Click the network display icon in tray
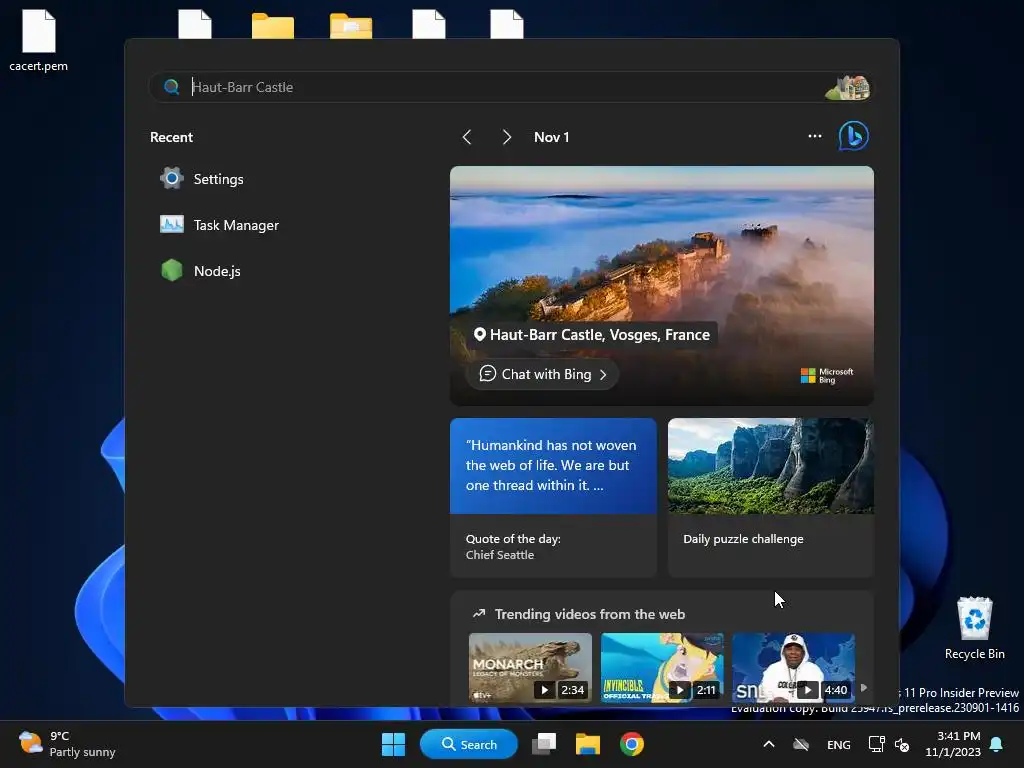Image resolution: width=1024 pixels, height=768 pixels. click(876, 744)
